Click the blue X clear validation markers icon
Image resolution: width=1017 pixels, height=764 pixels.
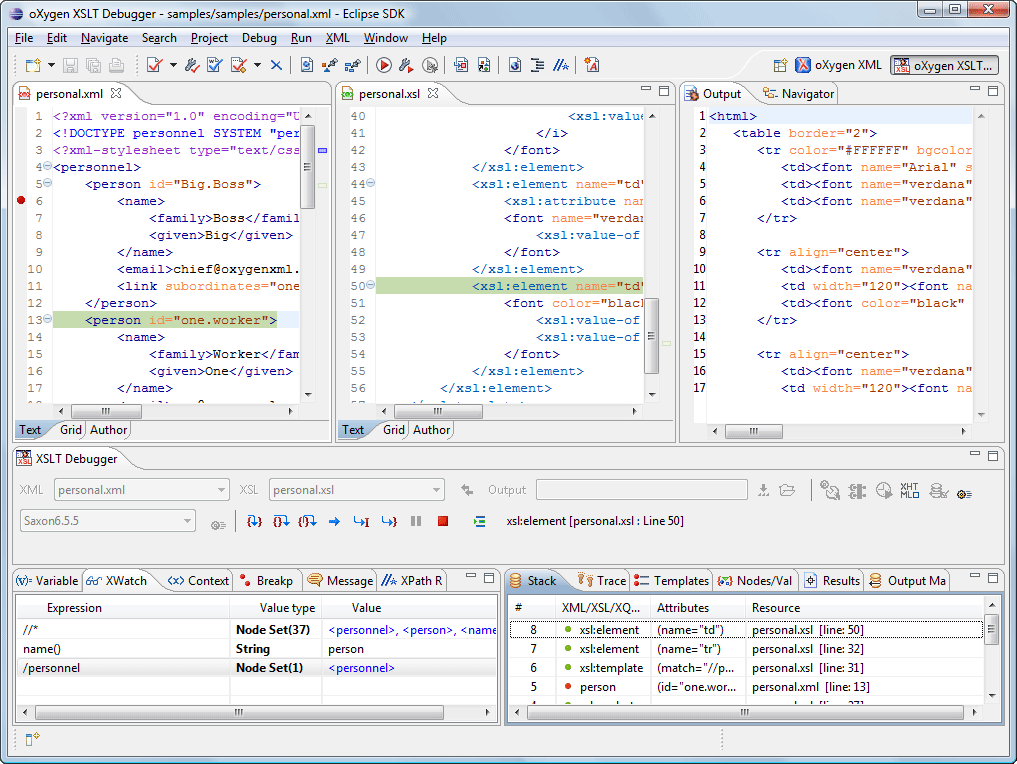pos(276,65)
